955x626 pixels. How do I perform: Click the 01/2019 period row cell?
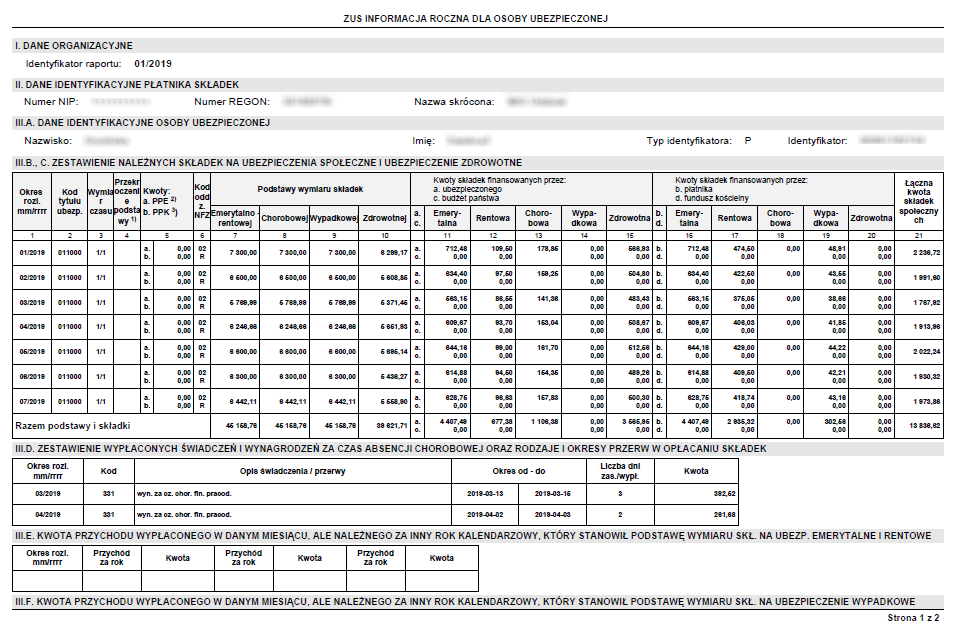[32, 253]
